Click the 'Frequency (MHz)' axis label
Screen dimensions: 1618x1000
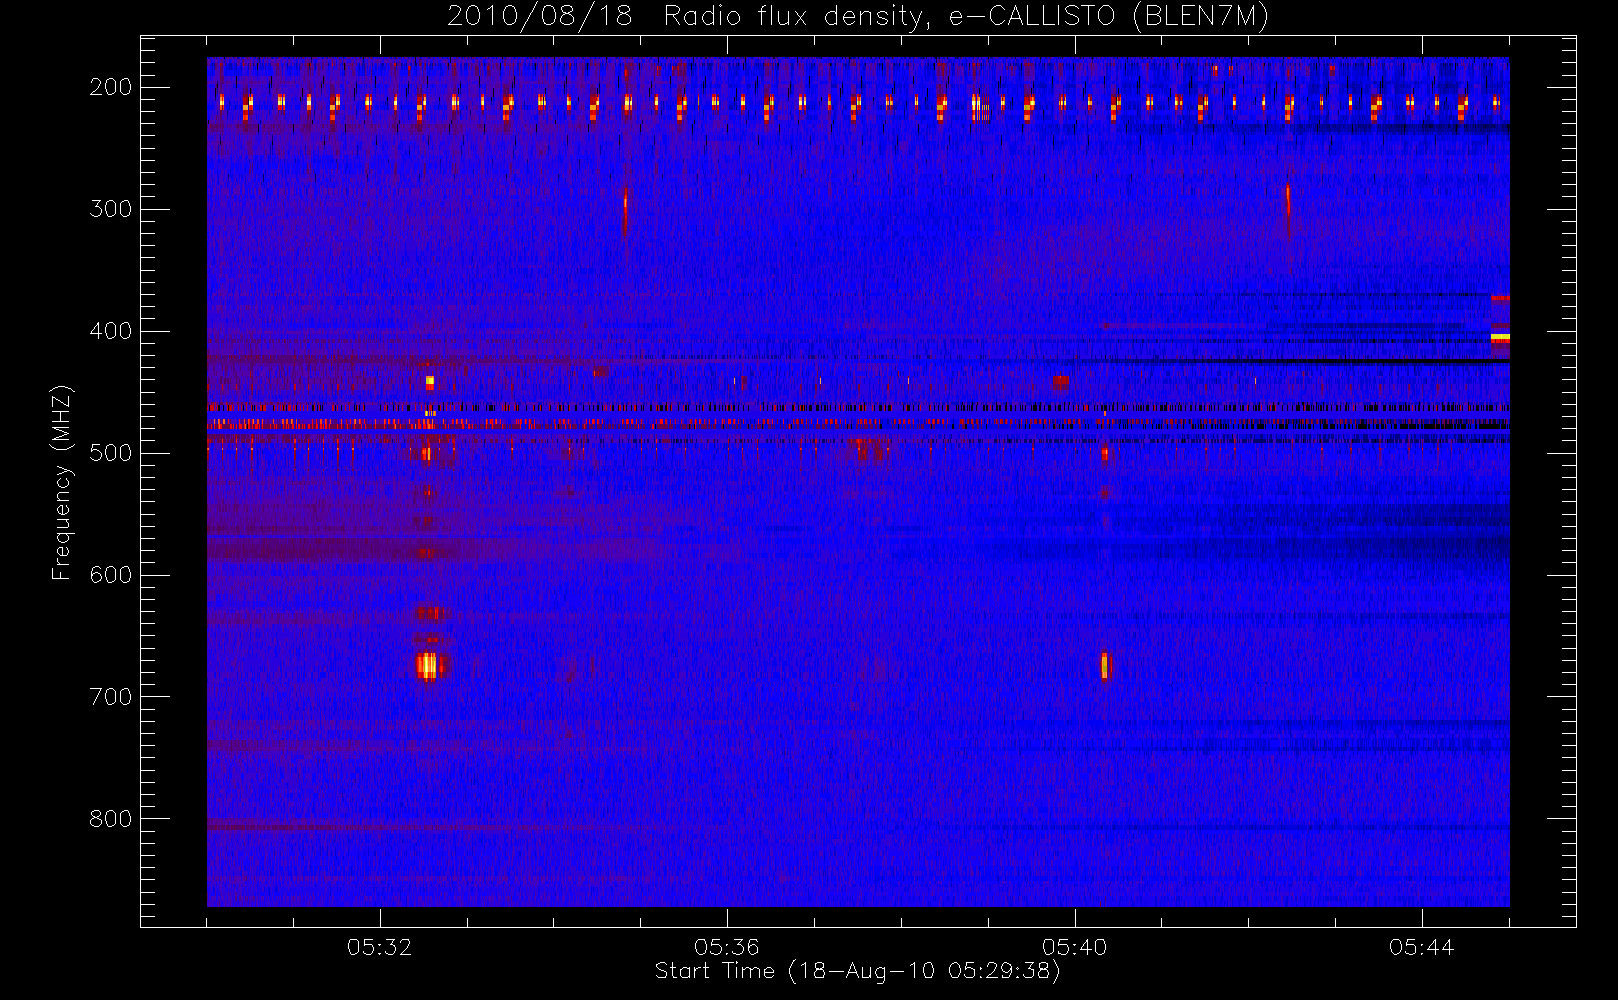tap(62, 482)
